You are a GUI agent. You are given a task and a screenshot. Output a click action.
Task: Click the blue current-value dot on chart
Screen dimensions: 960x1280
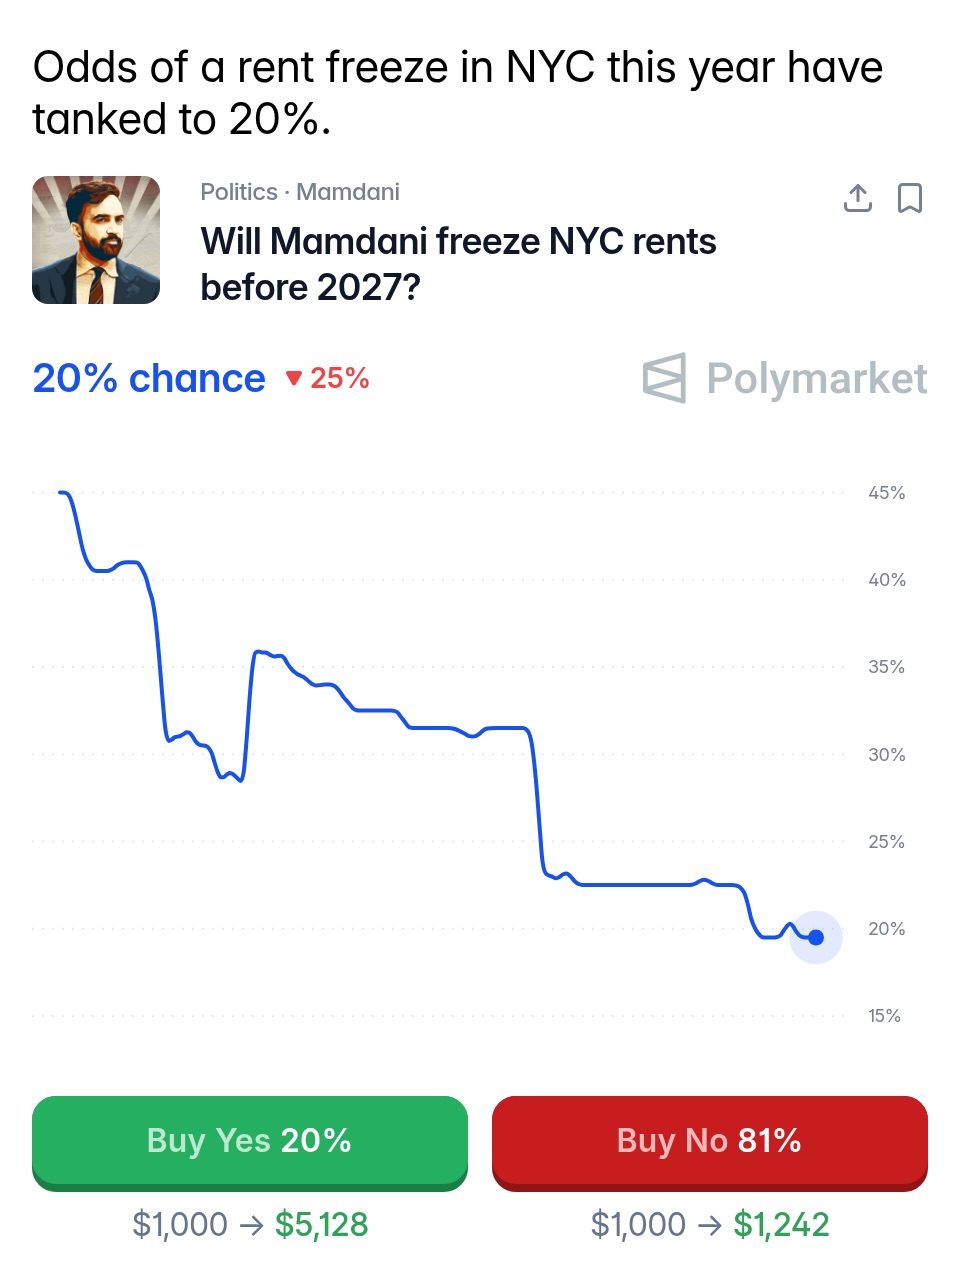(x=816, y=937)
